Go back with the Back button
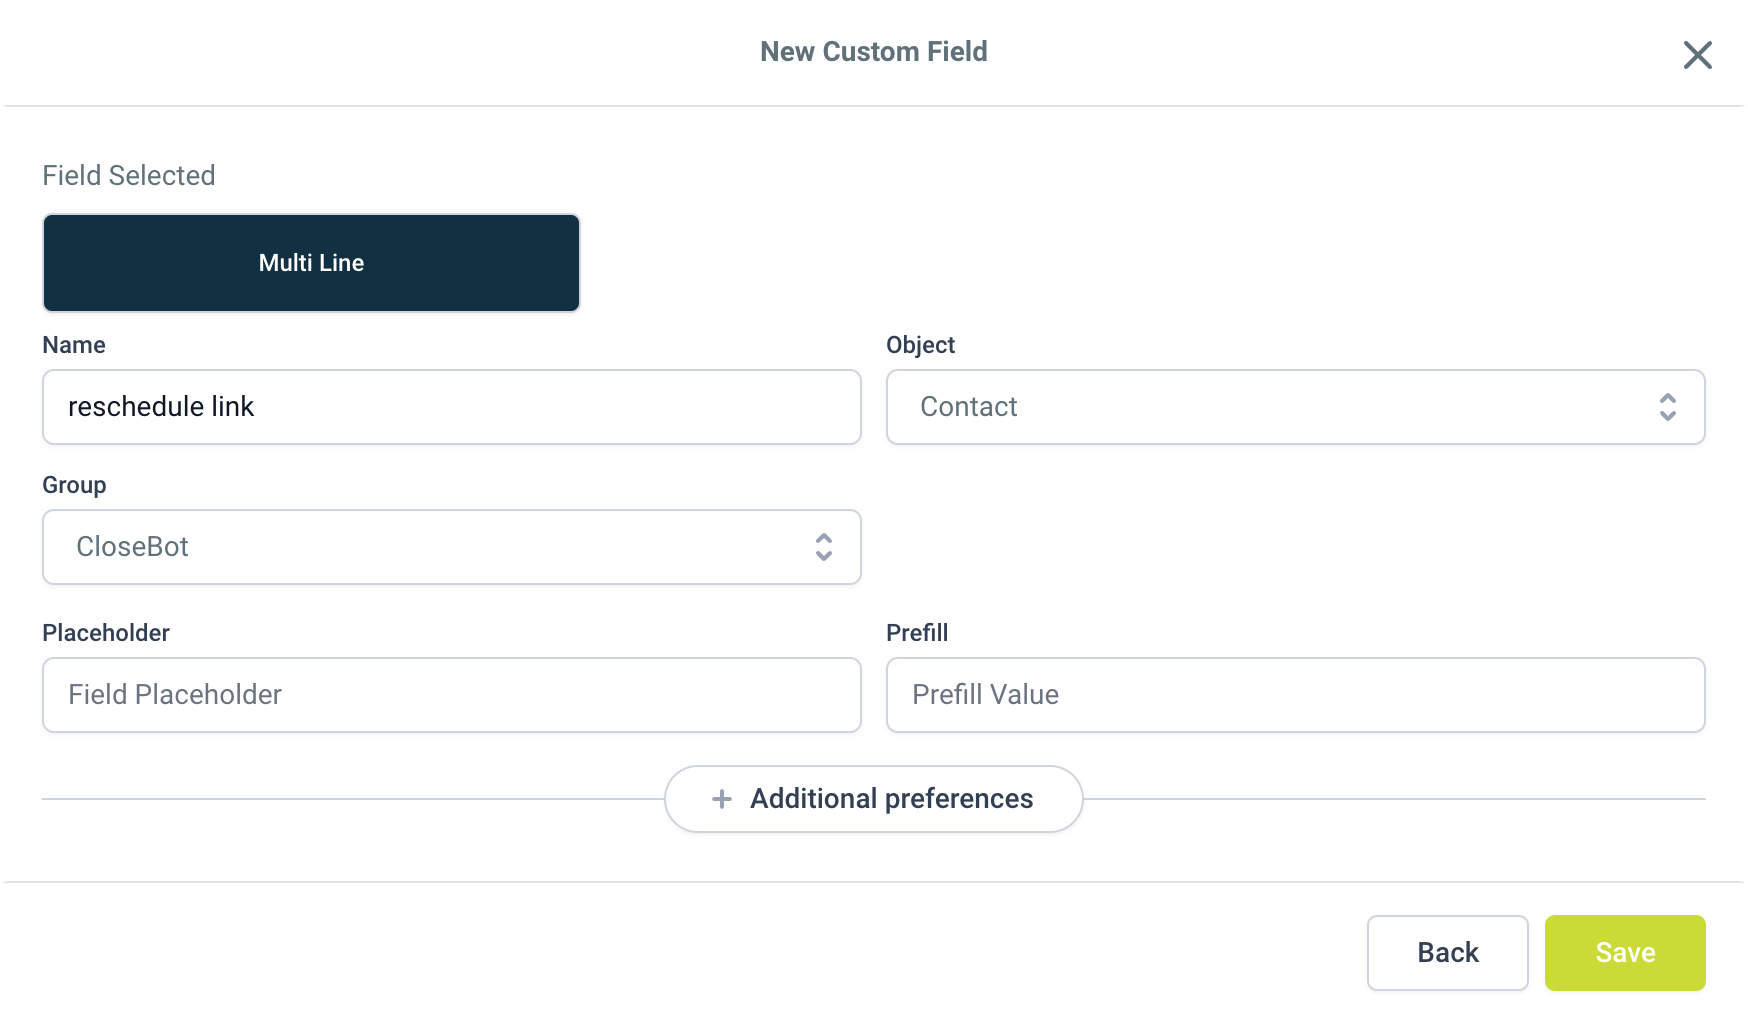Screen dimensions: 1748x1012 click(1447, 953)
